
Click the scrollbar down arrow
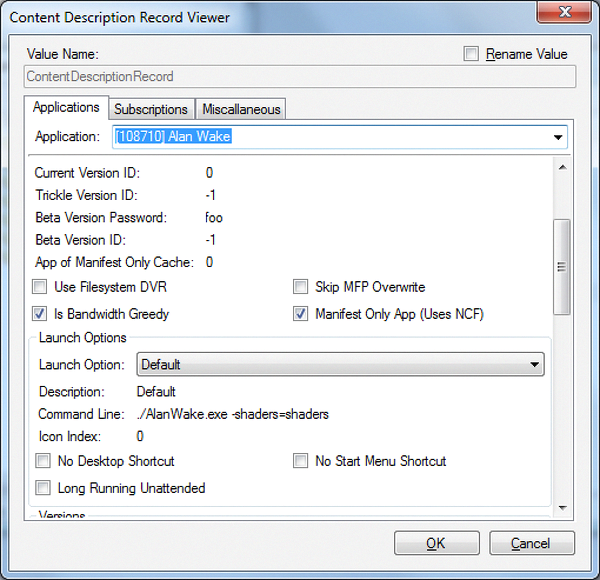click(561, 509)
